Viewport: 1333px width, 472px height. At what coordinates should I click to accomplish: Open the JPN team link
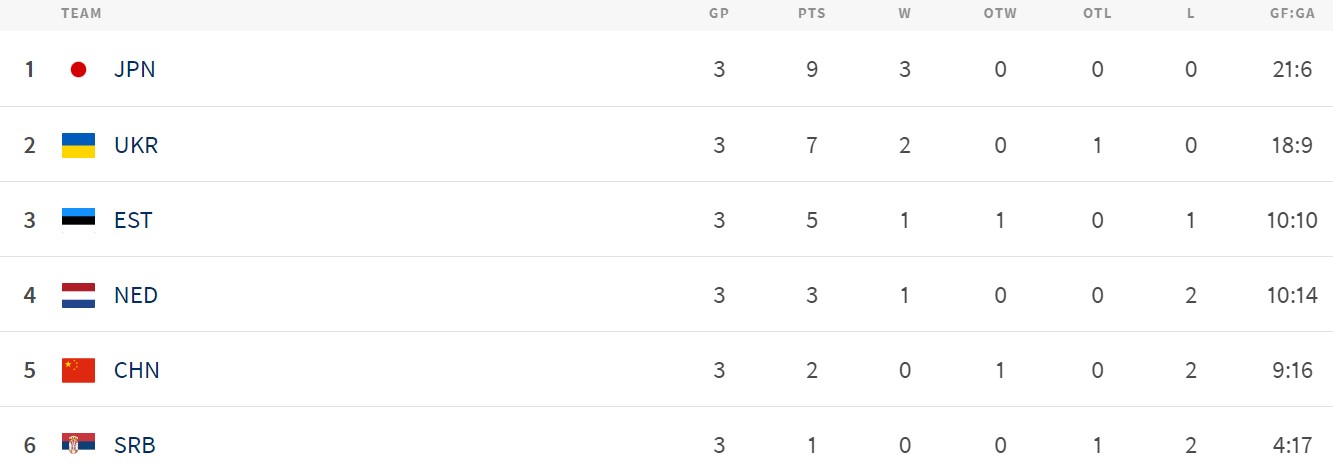(134, 70)
